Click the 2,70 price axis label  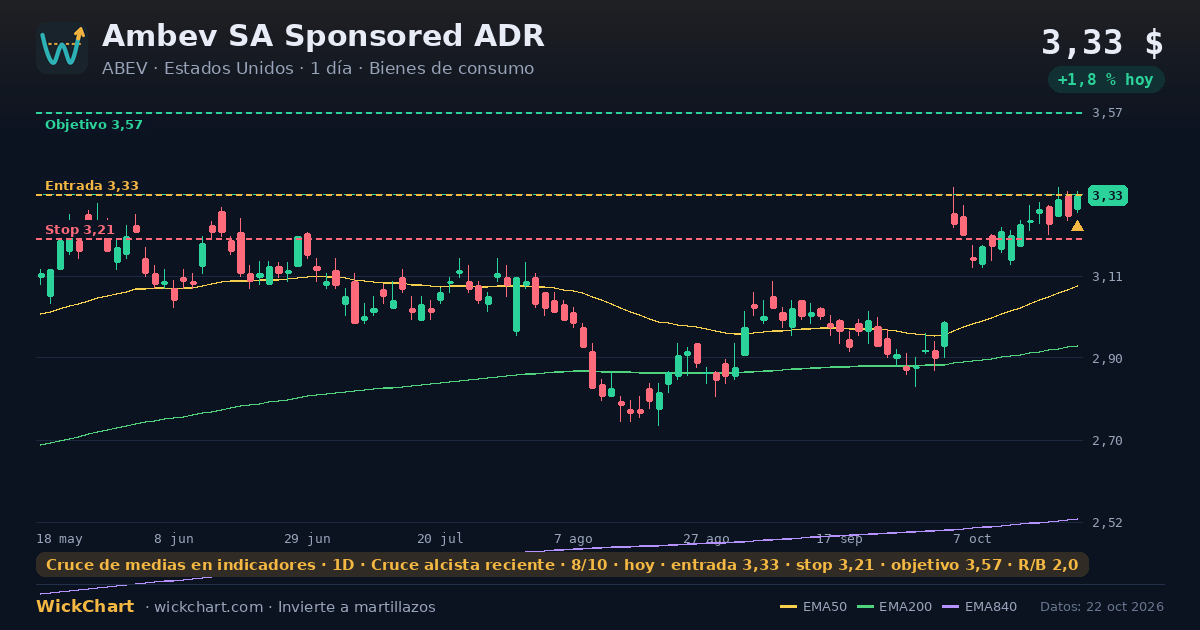[1107, 441]
